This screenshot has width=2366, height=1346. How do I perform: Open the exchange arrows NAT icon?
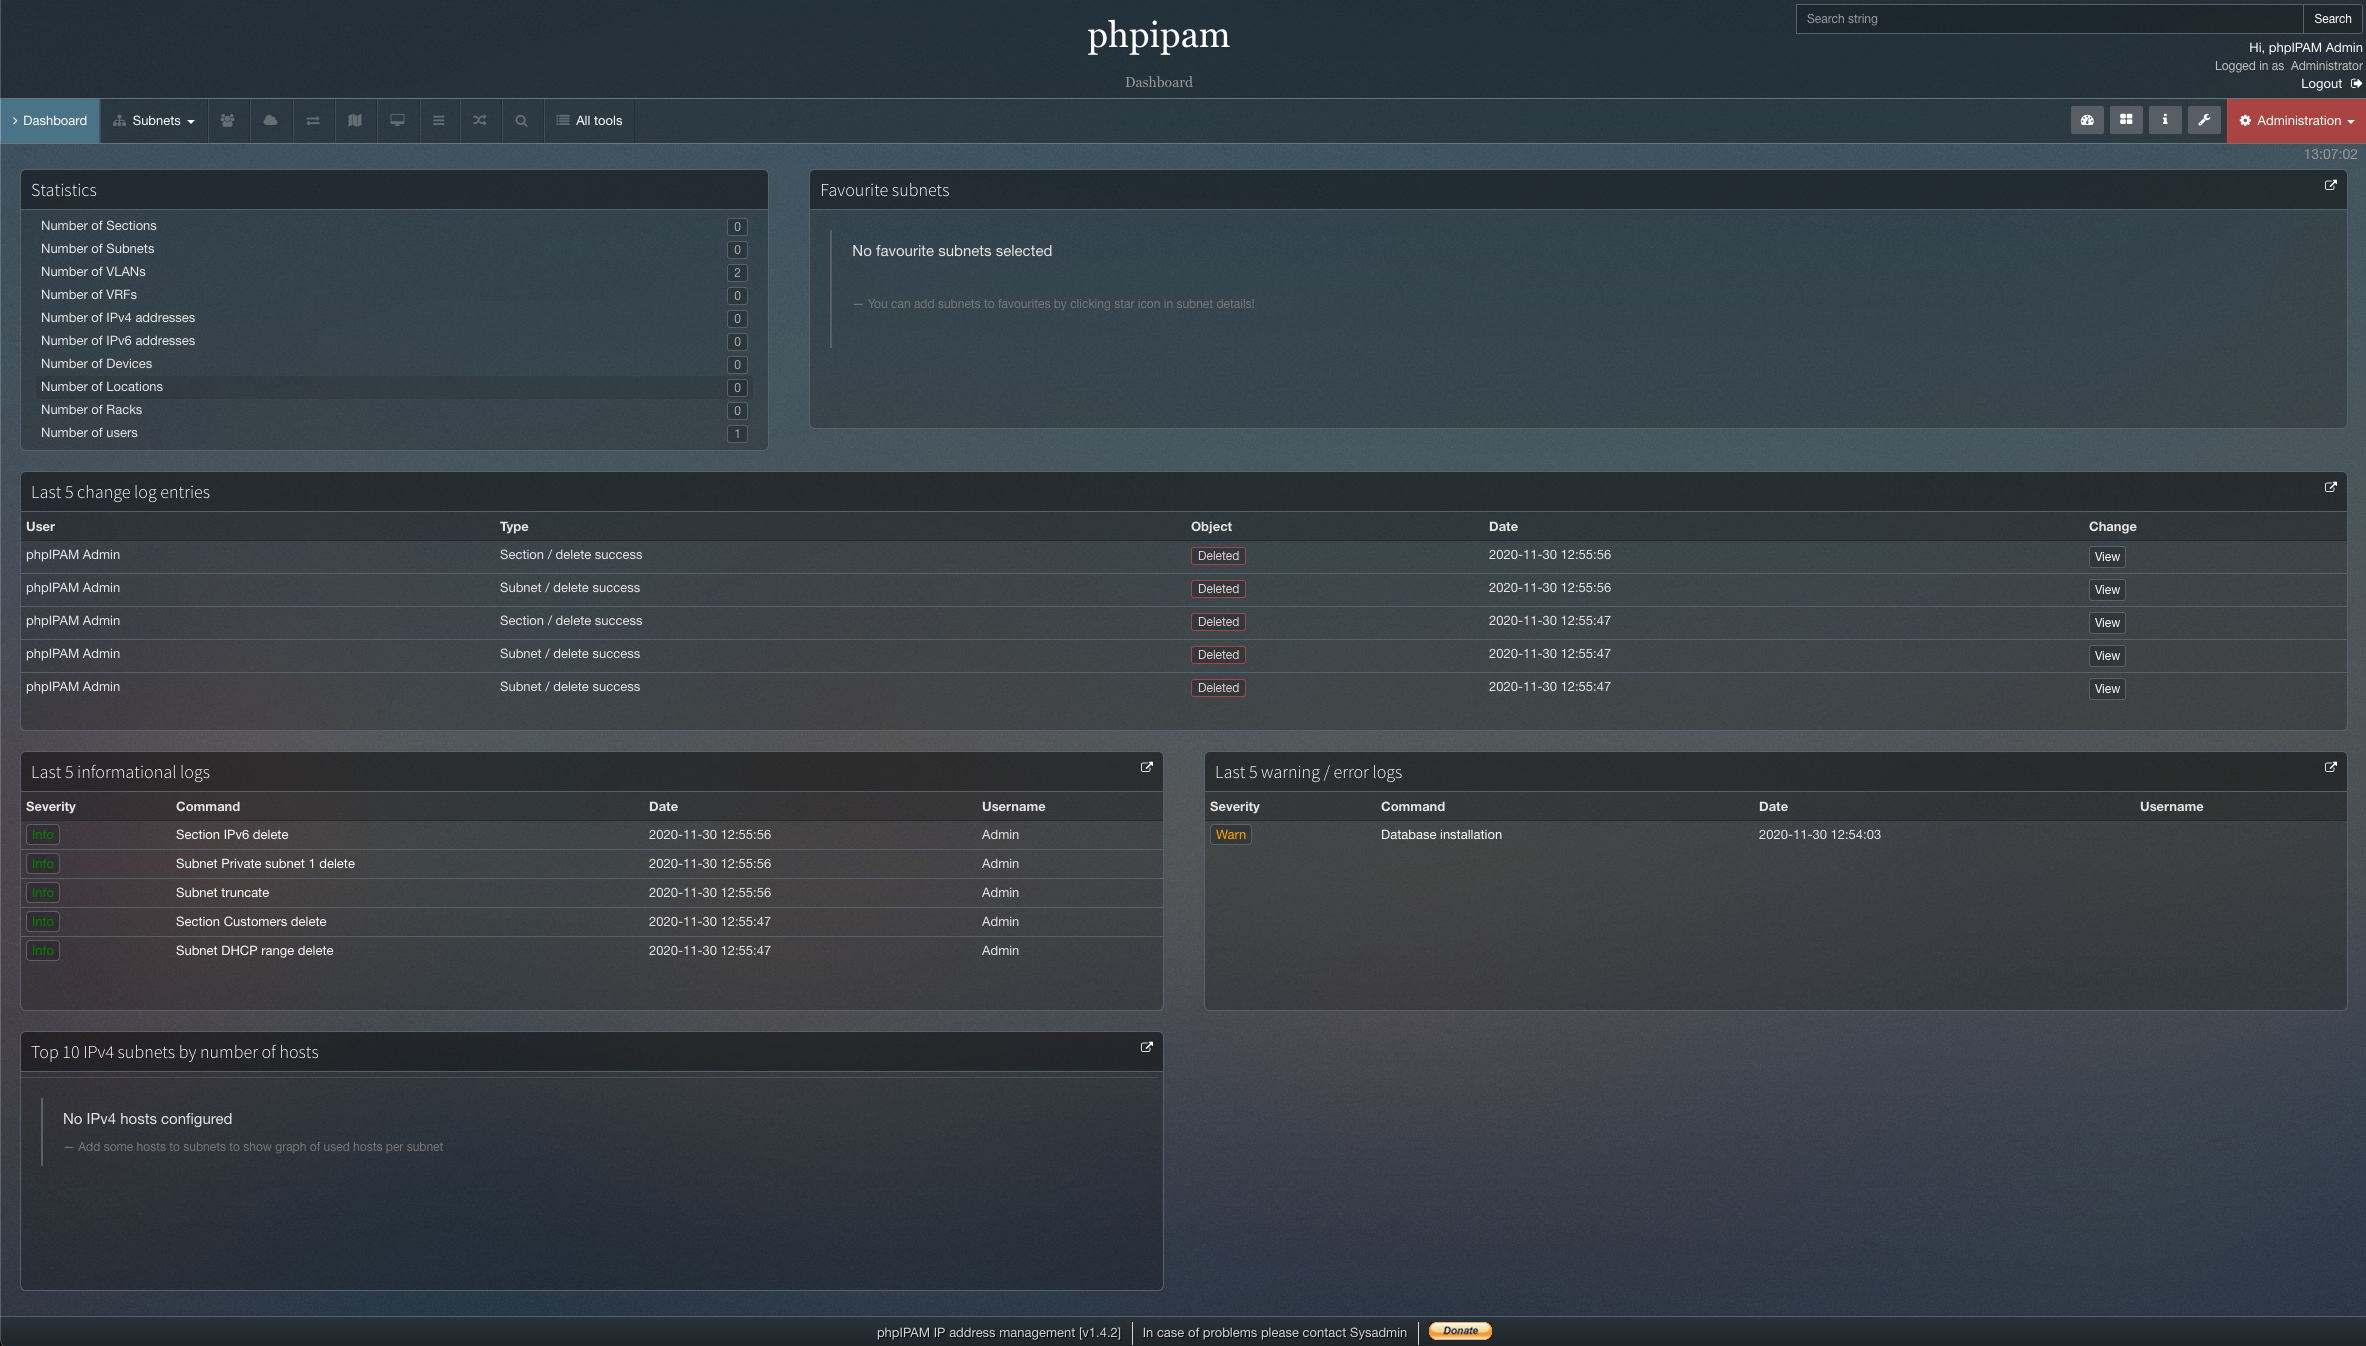click(313, 120)
